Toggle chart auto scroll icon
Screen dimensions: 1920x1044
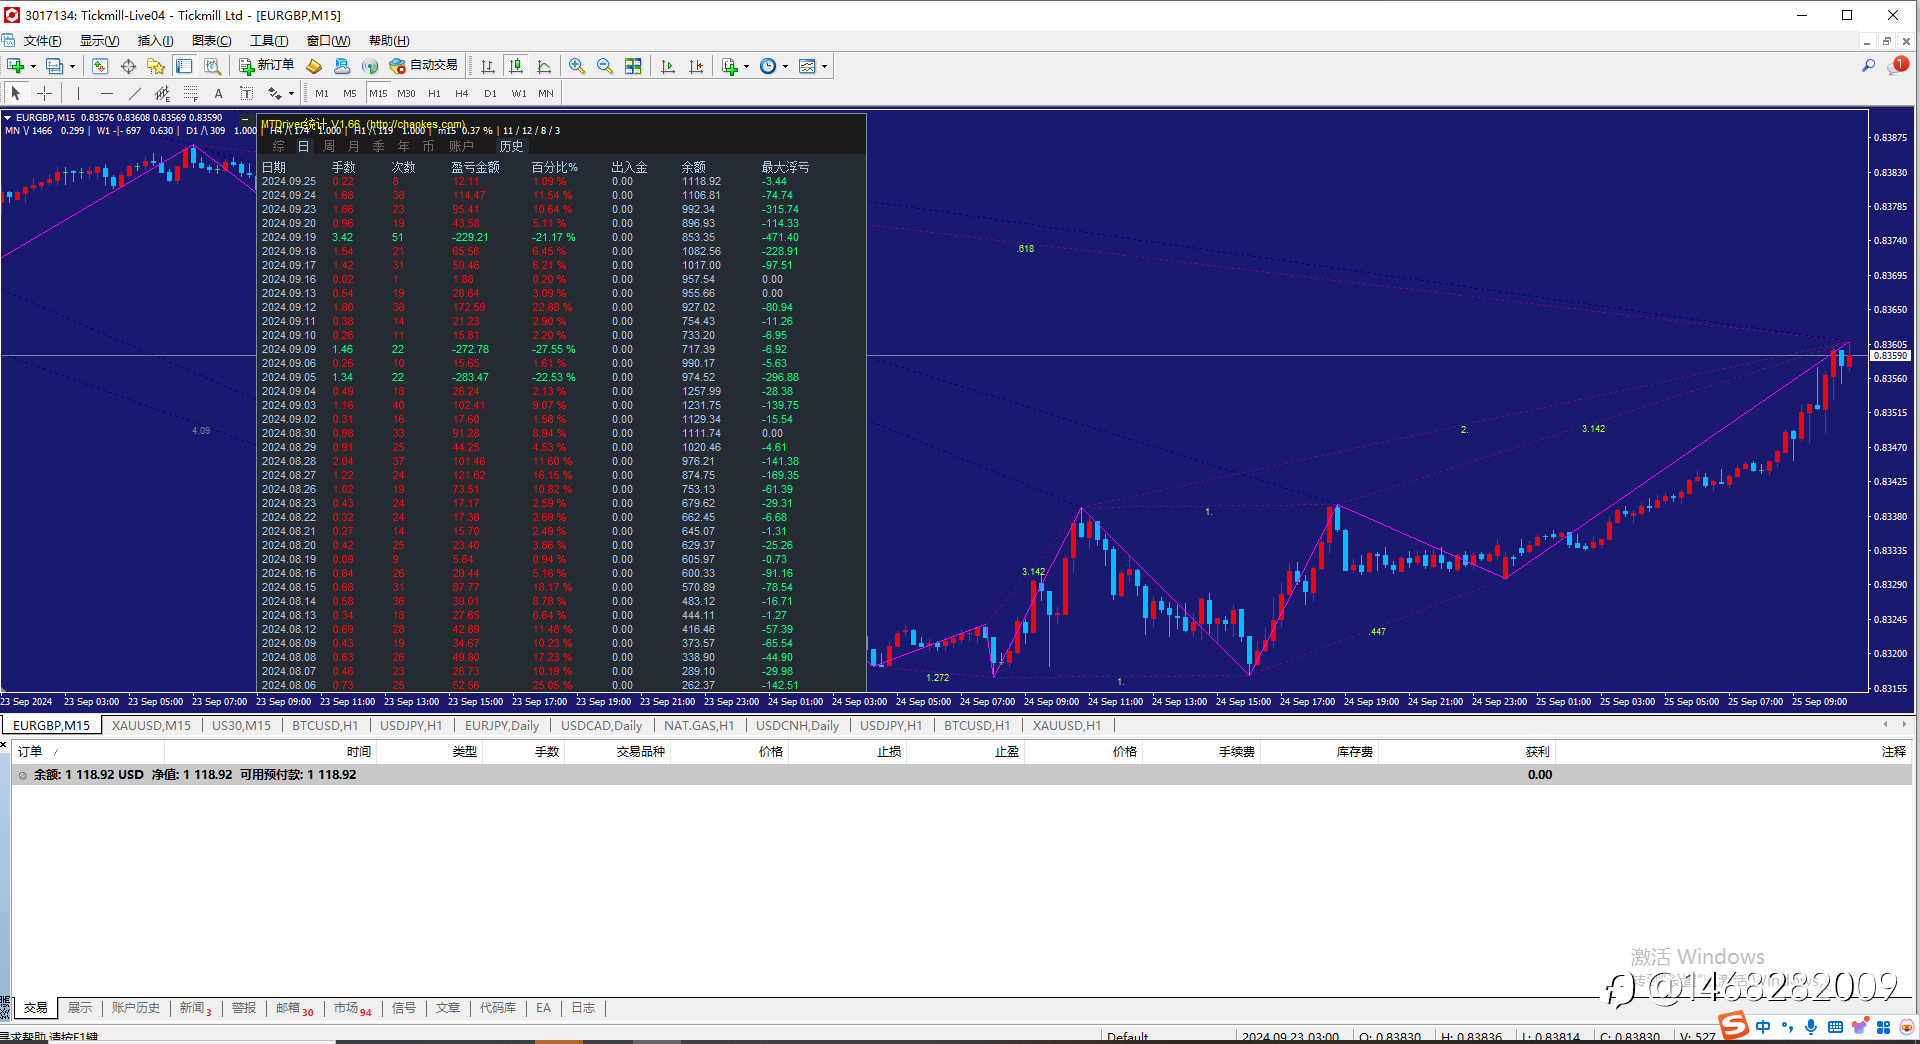(668, 66)
